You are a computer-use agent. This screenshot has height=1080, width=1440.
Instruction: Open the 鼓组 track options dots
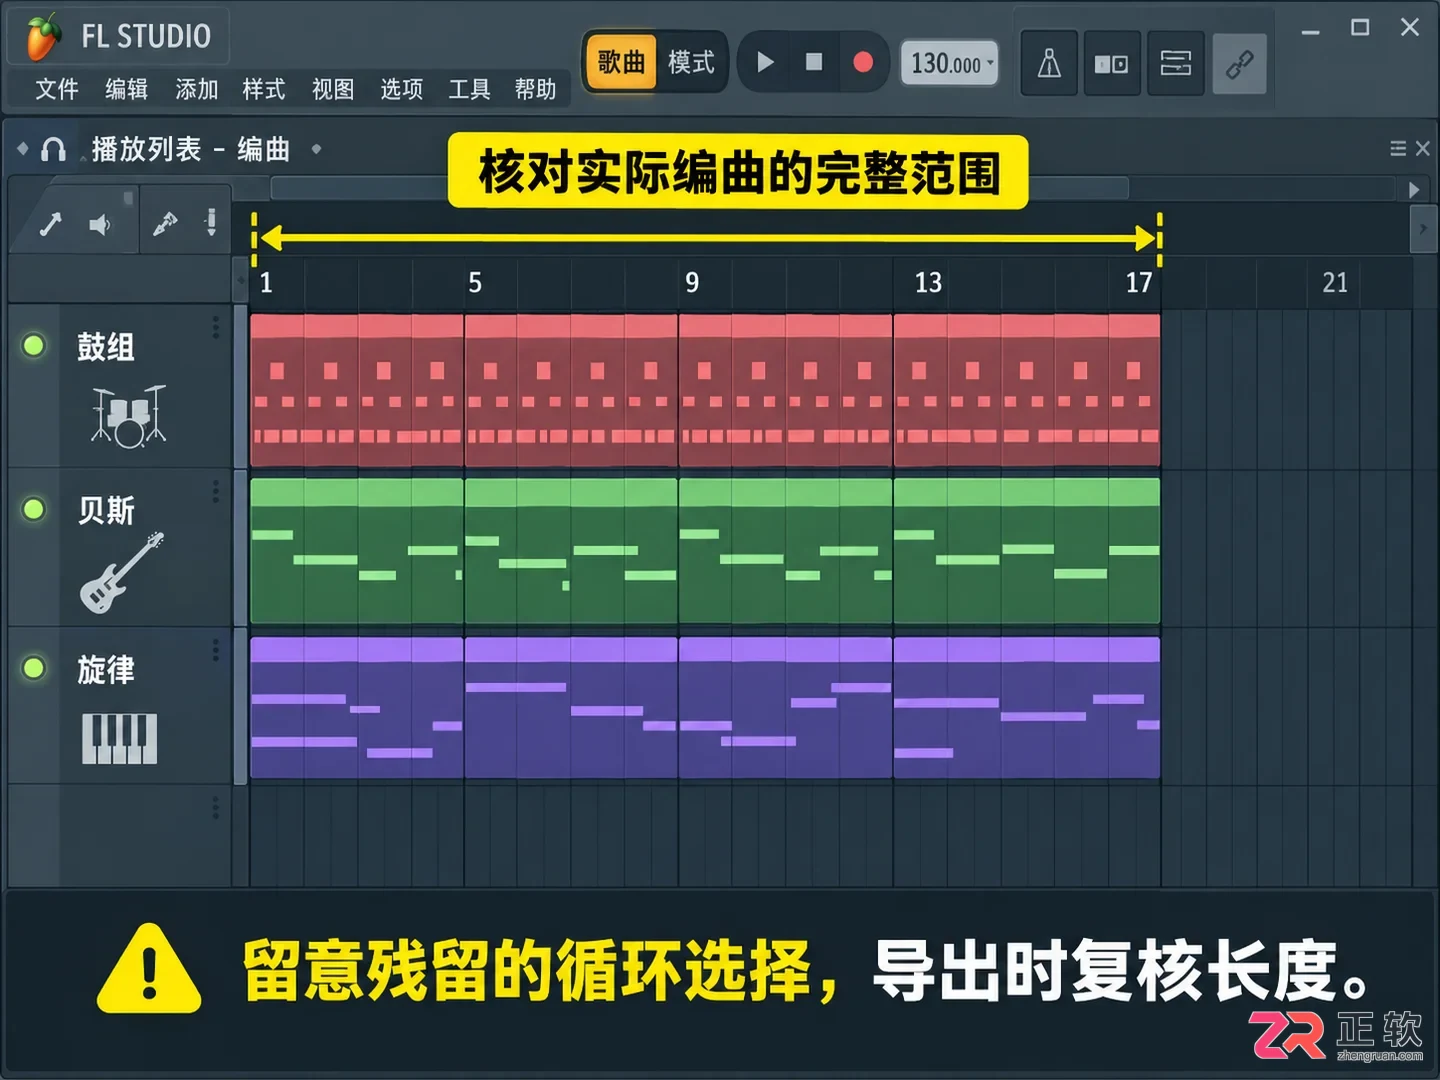tap(215, 328)
